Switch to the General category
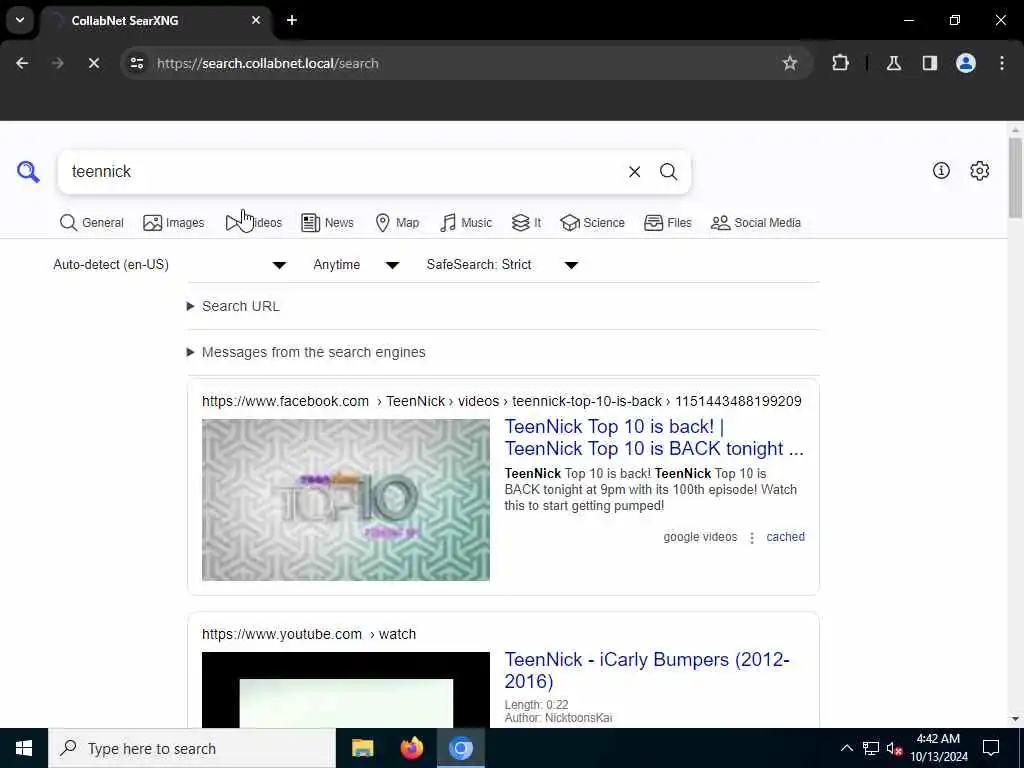The image size is (1024, 768). pos(91,223)
